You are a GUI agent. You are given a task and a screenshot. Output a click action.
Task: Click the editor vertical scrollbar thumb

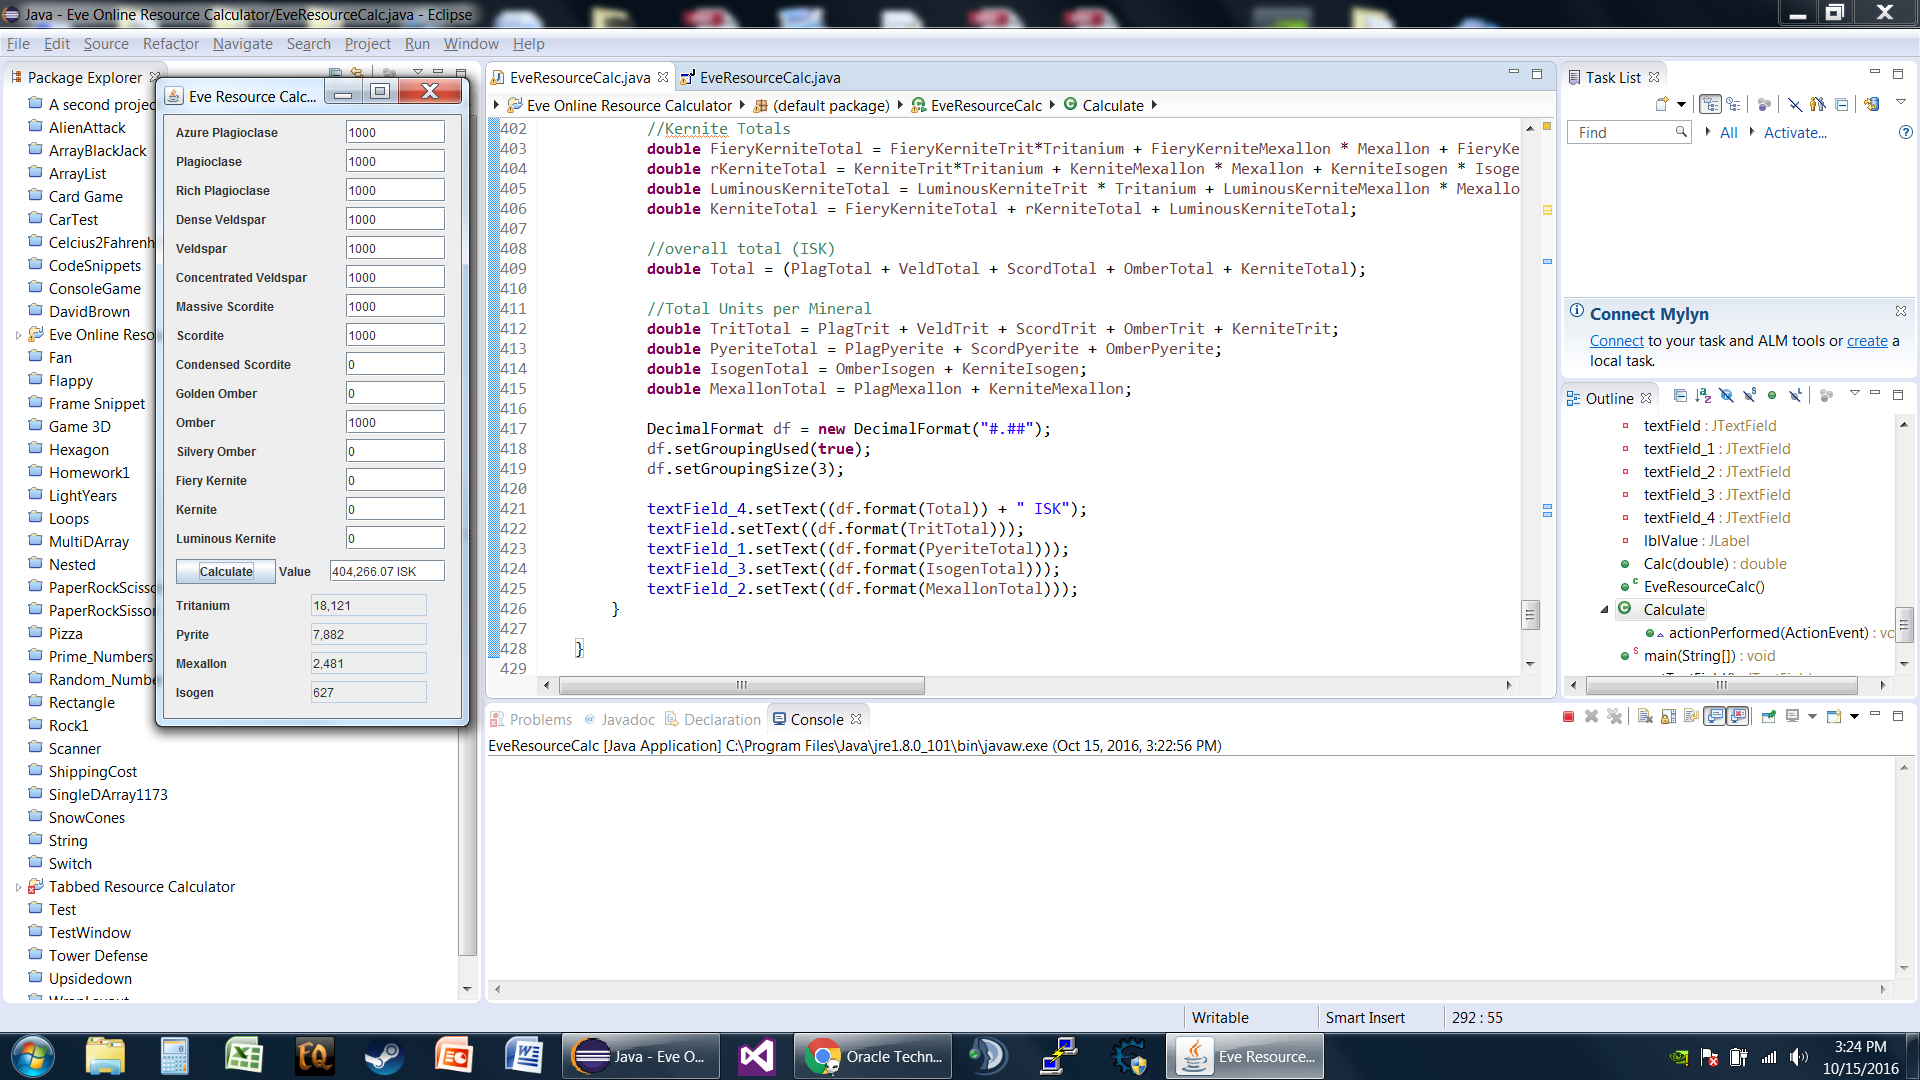[1529, 614]
